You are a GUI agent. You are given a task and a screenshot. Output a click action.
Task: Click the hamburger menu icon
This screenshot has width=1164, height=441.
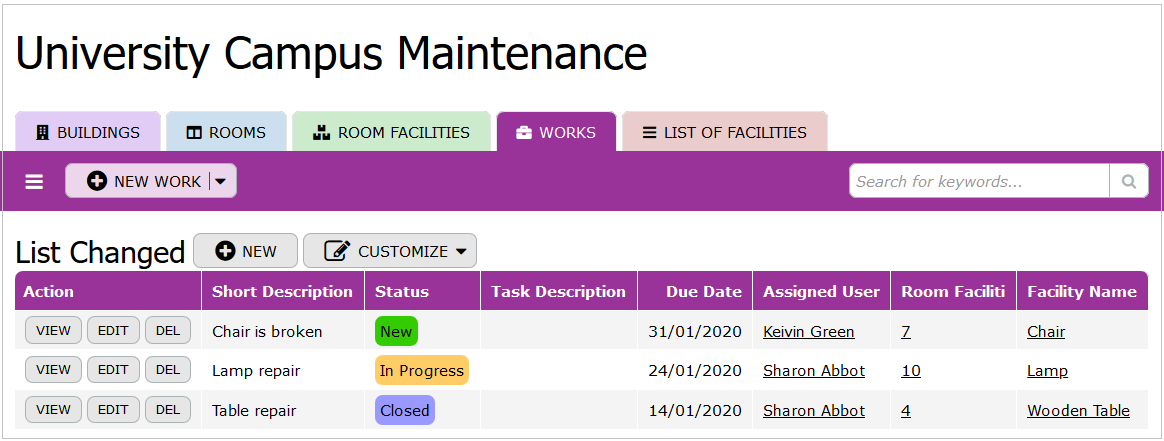click(x=35, y=182)
